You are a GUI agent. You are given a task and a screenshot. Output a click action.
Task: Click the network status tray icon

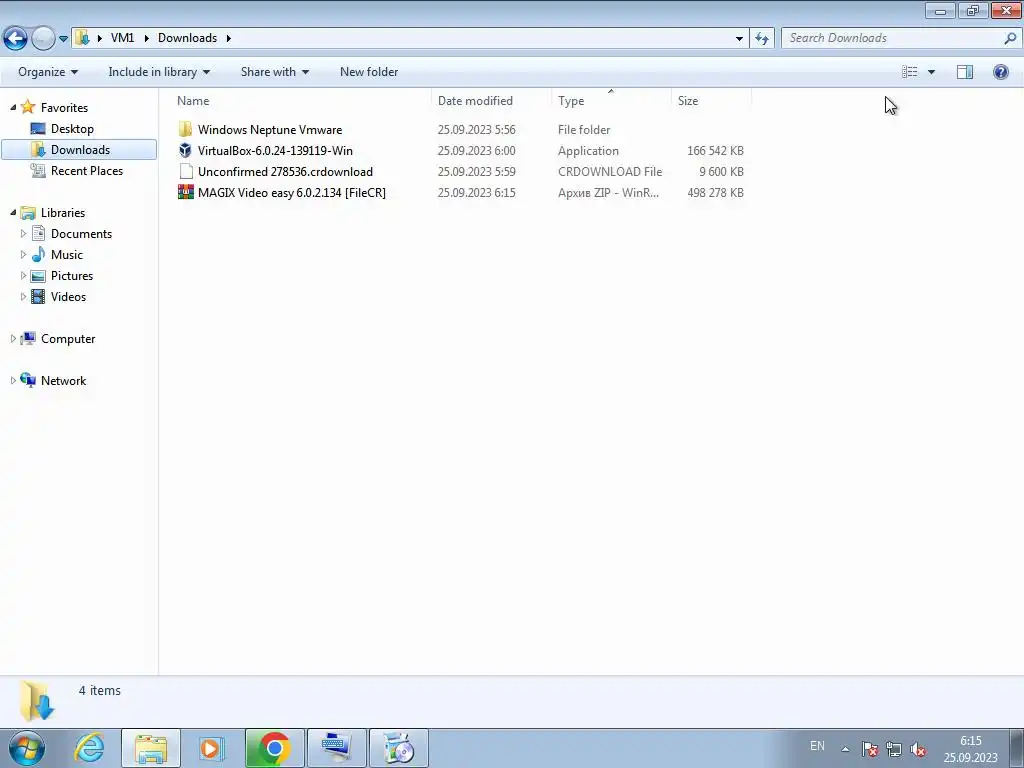894,749
